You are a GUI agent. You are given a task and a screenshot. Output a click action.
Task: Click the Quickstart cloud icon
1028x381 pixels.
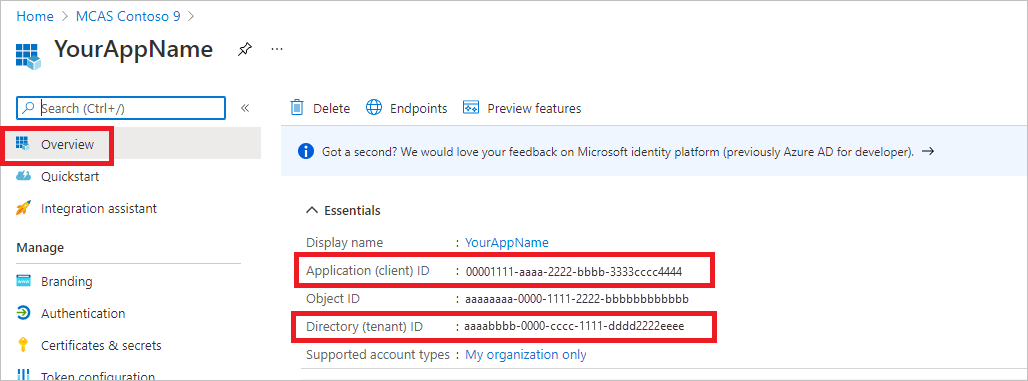[23, 176]
